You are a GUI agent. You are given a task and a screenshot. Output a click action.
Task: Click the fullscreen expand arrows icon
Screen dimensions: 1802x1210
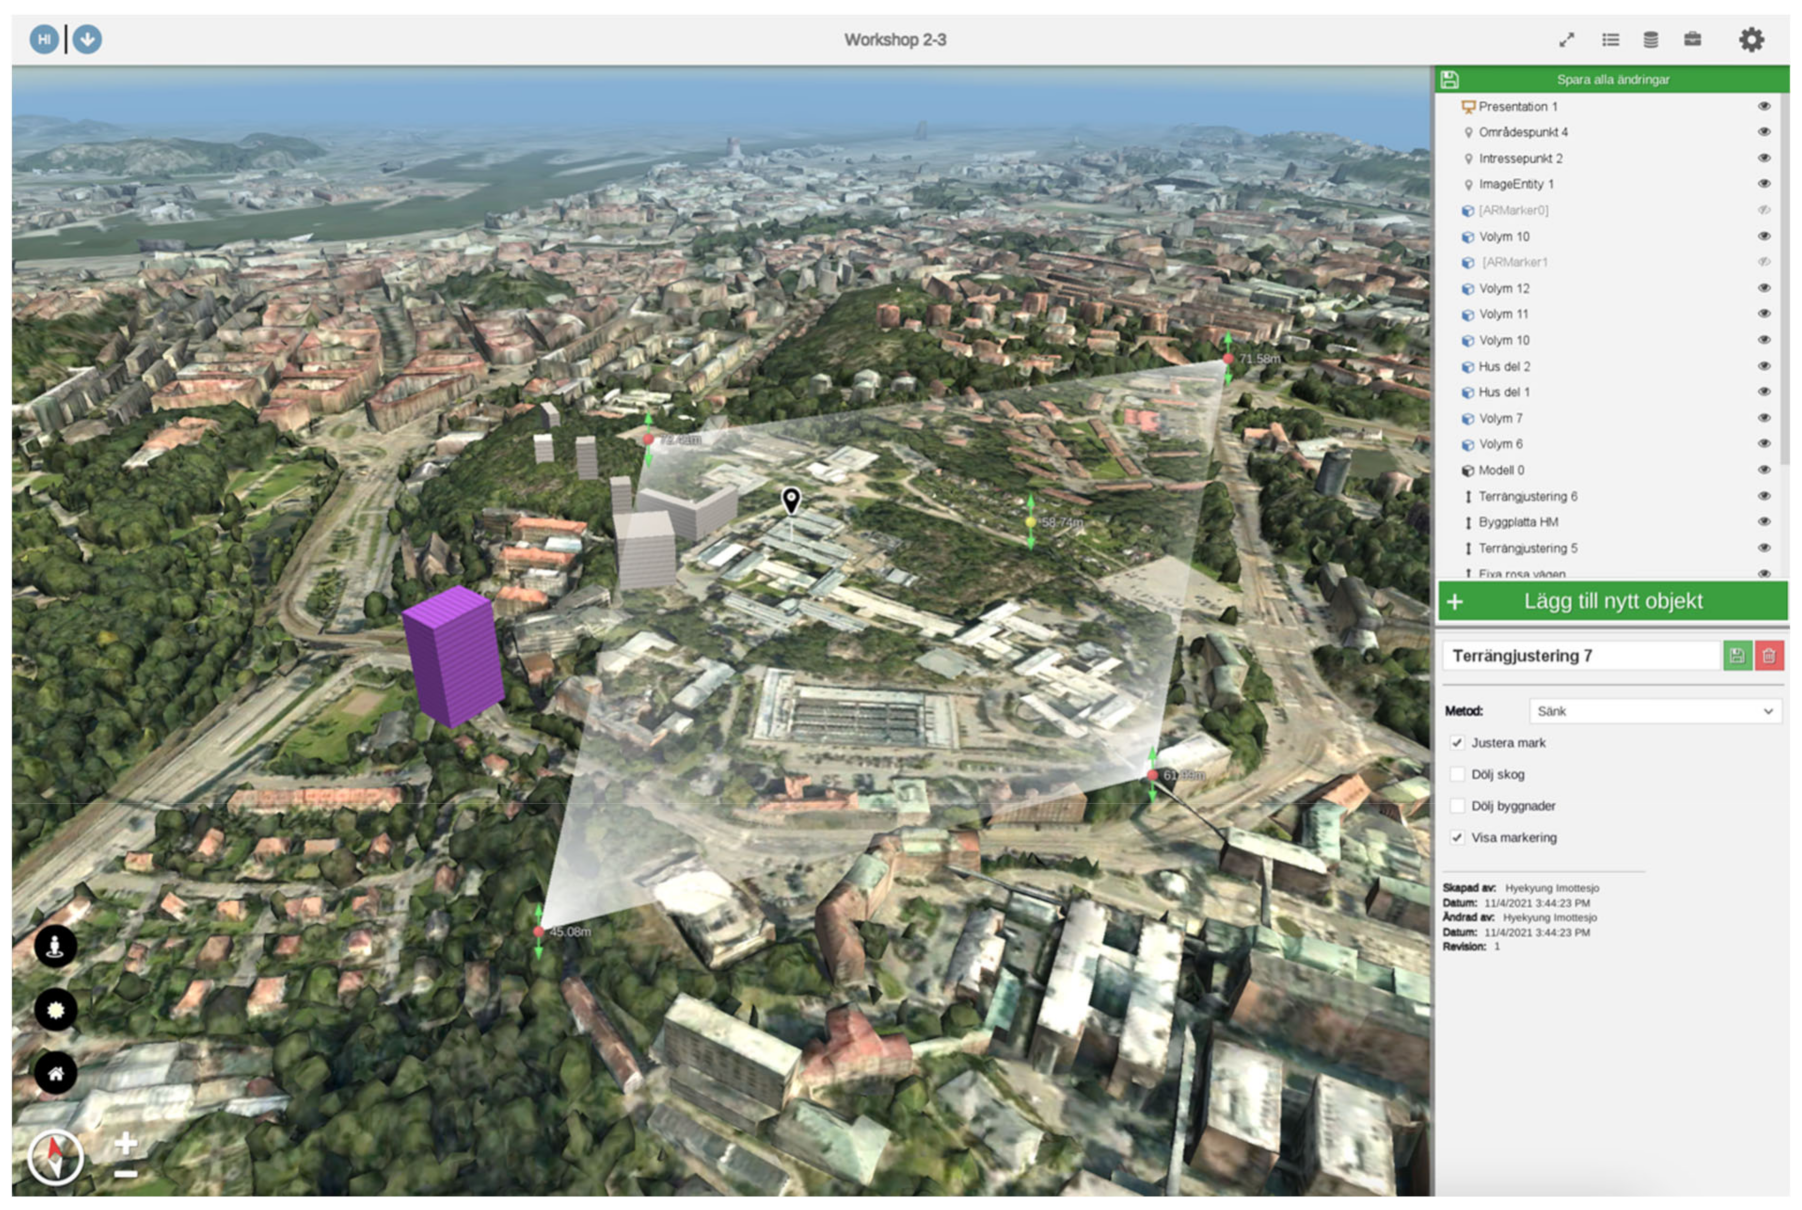pyautogui.click(x=1566, y=40)
